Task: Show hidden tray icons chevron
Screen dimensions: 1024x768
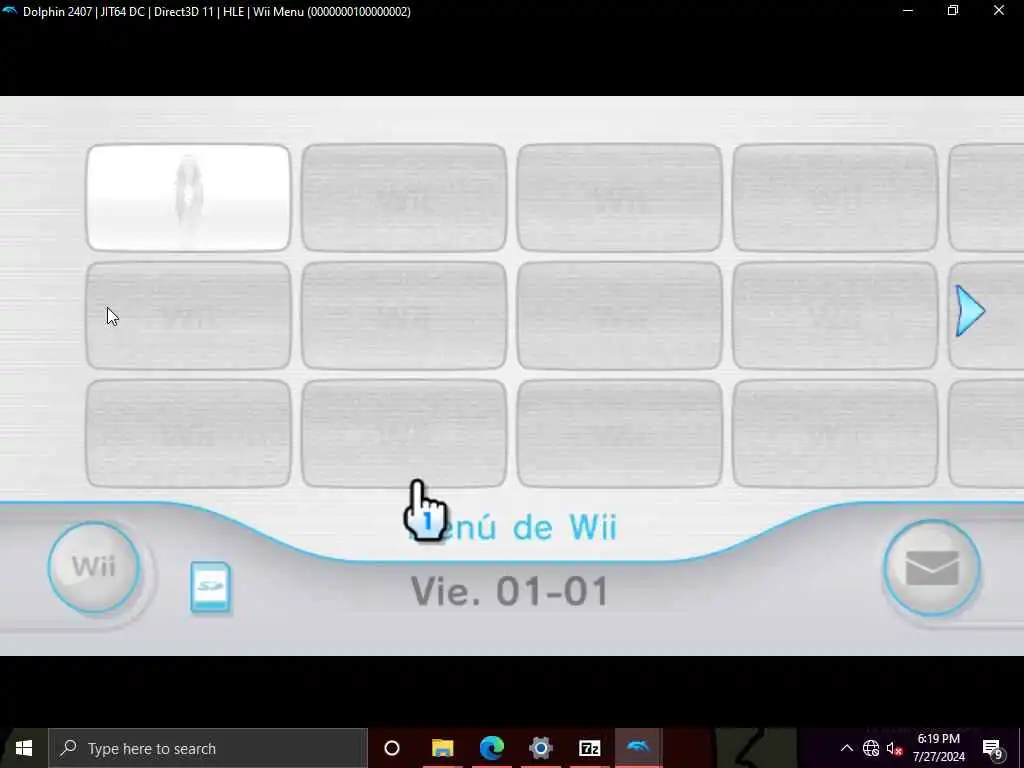Action: click(x=846, y=748)
